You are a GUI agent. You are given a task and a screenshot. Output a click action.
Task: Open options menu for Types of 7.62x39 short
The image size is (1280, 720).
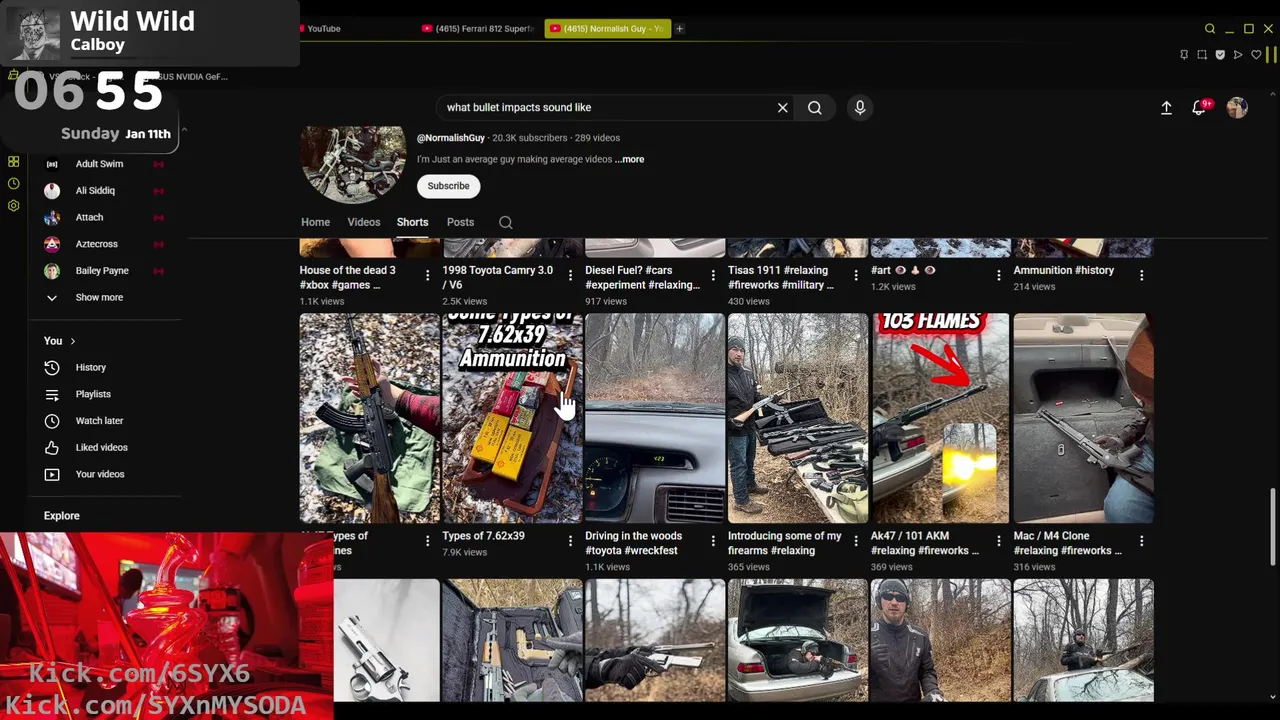570,541
